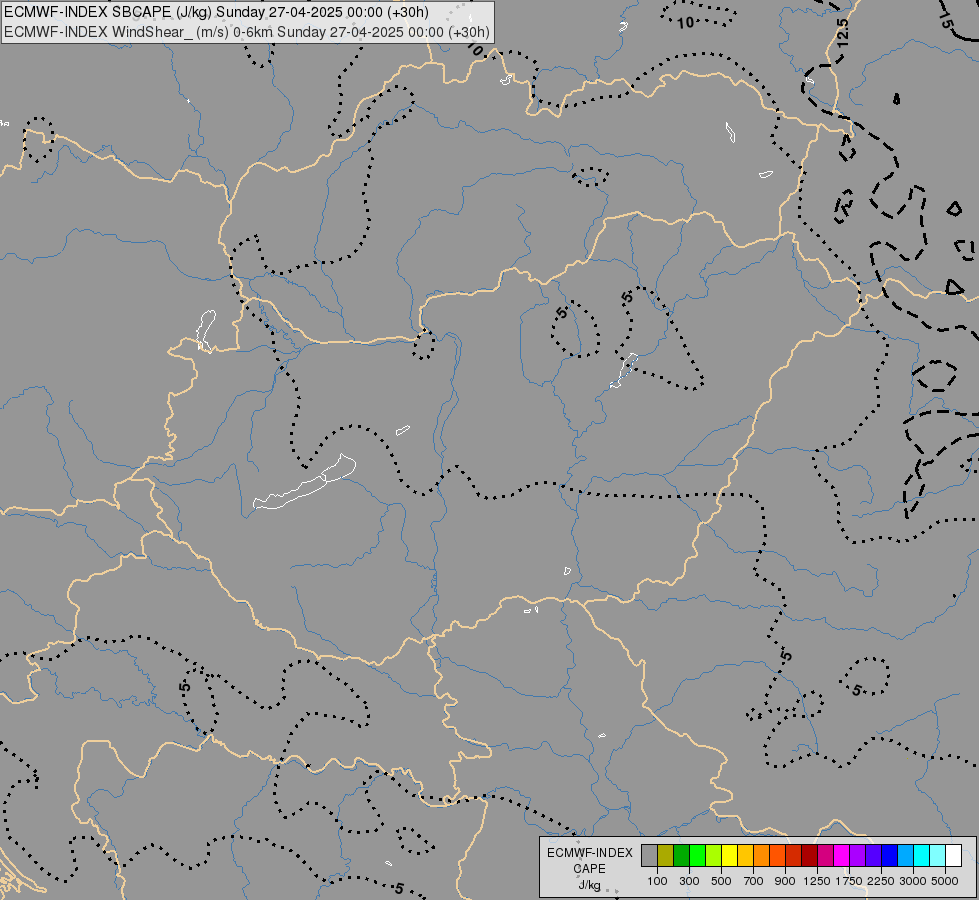
Task: Click ECMWF-INDEX title in the legend box
Action: pyautogui.click(x=590, y=853)
